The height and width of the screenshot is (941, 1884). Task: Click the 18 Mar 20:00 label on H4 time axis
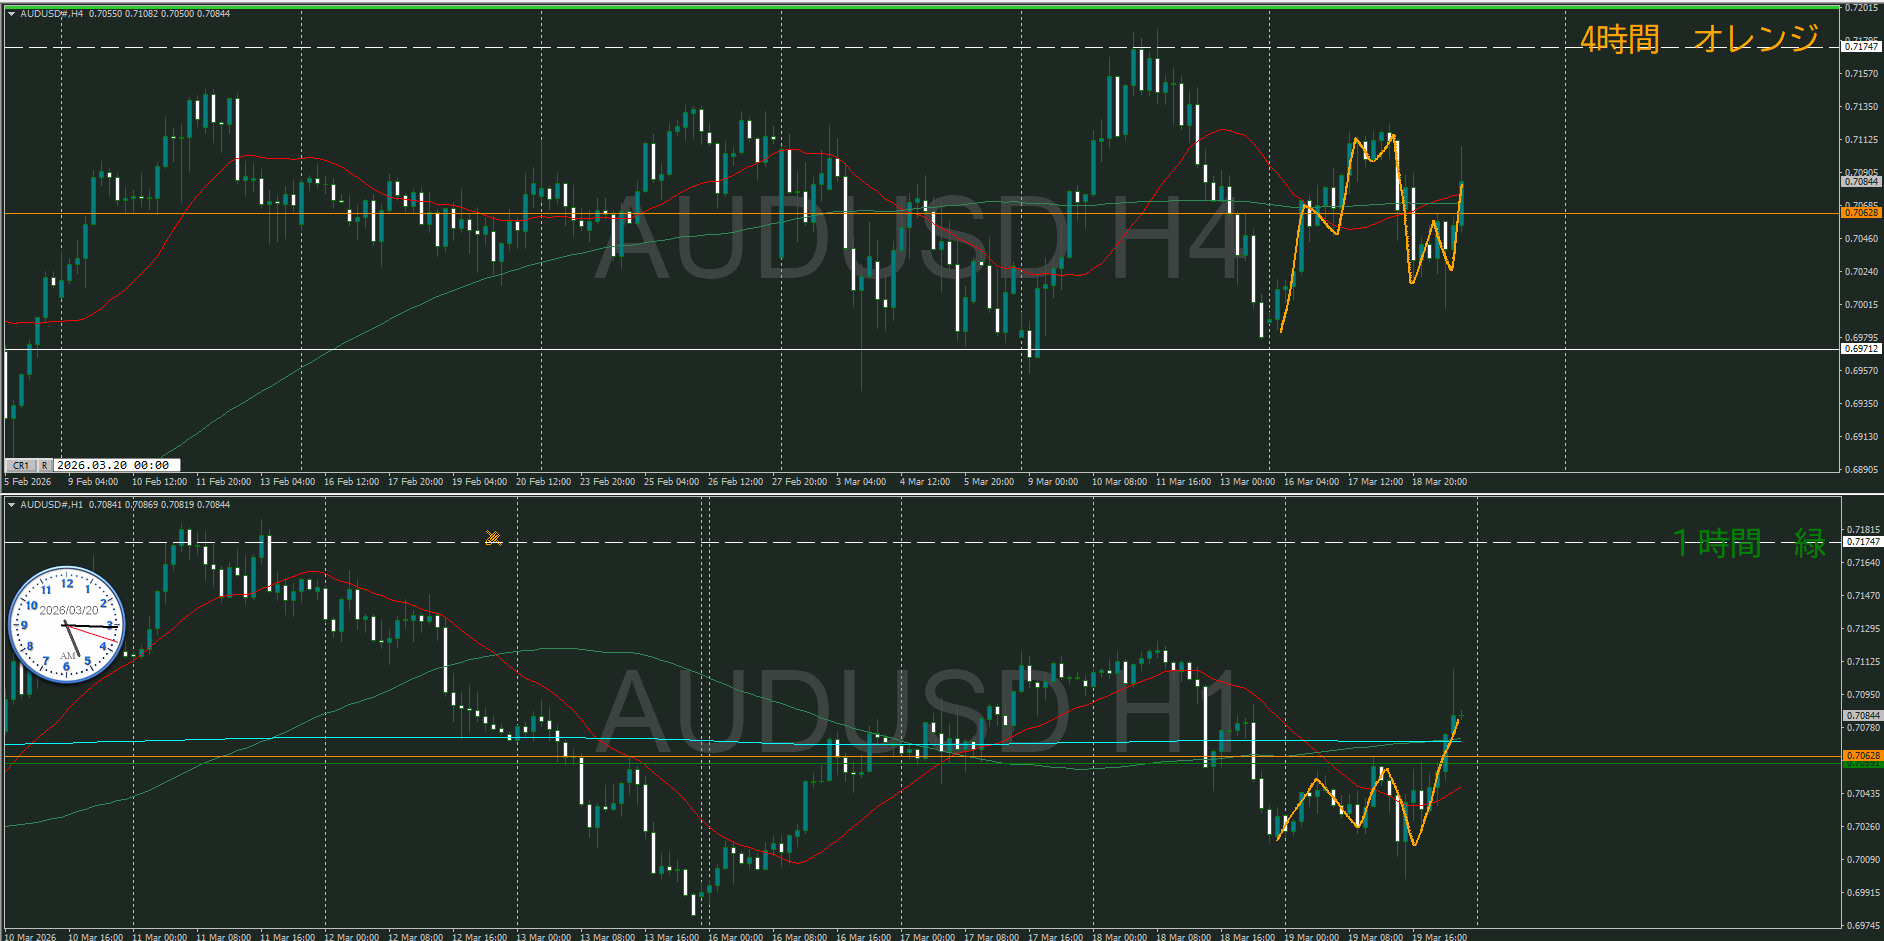point(1439,482)
